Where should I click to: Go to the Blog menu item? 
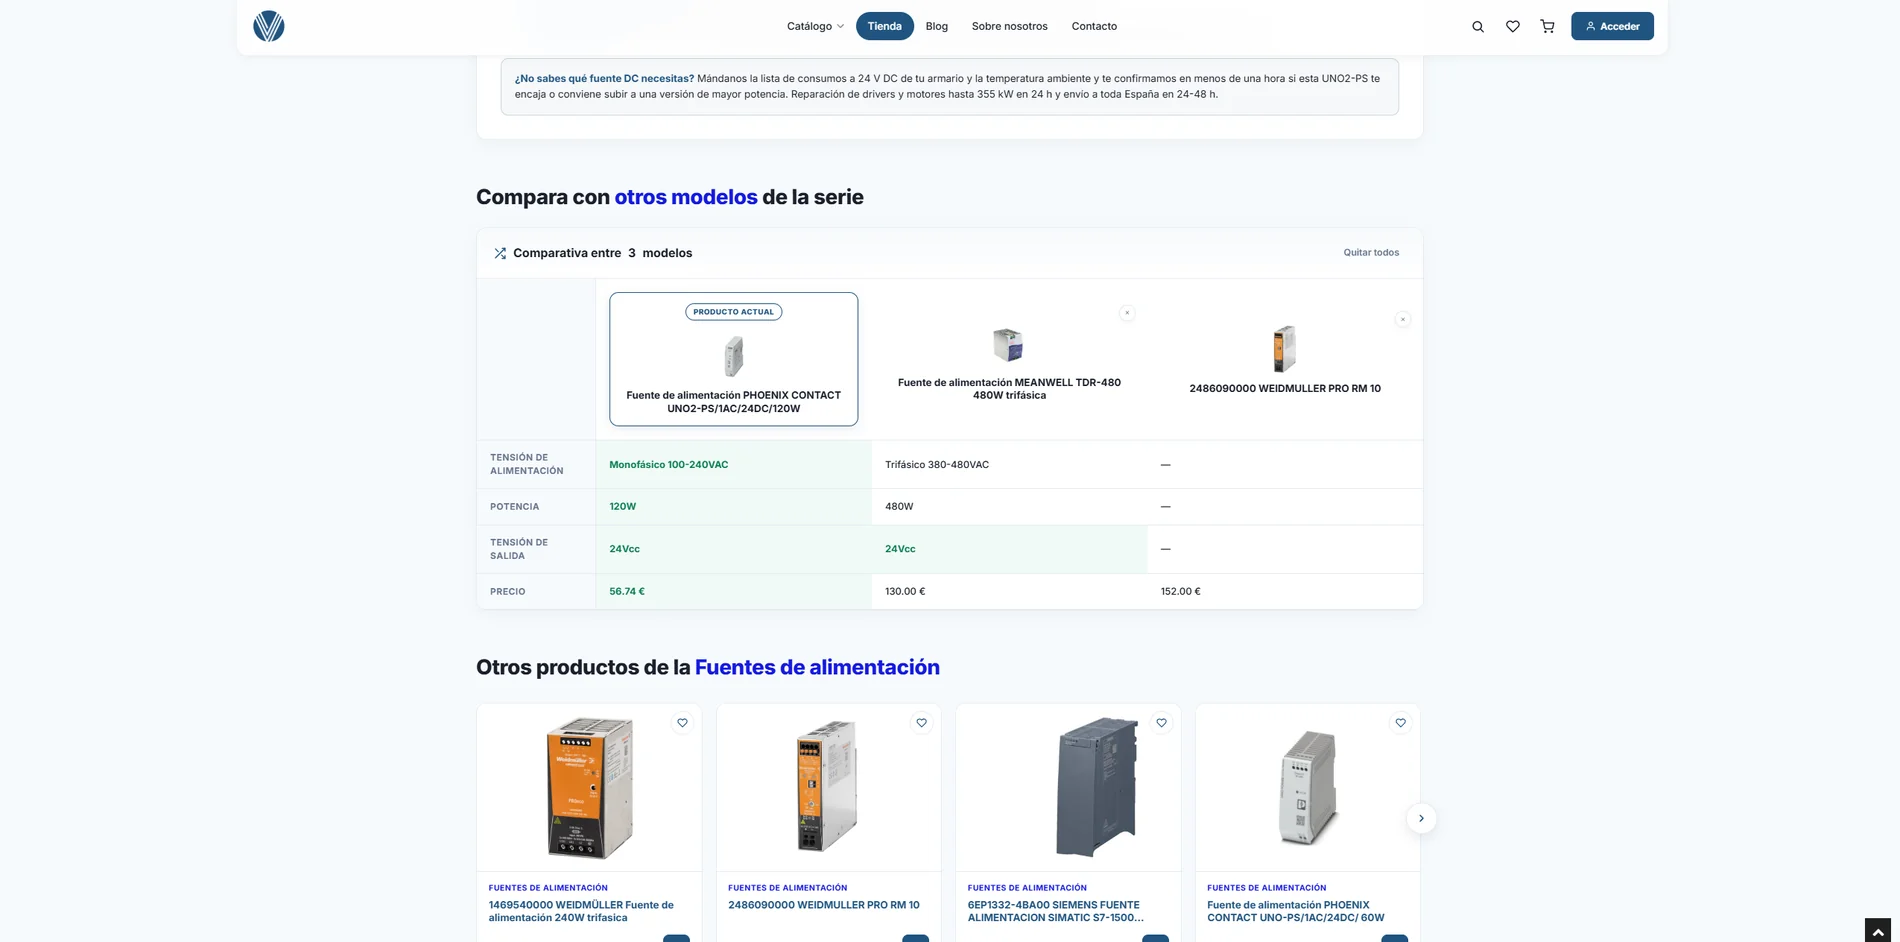(x=937, y=26)
